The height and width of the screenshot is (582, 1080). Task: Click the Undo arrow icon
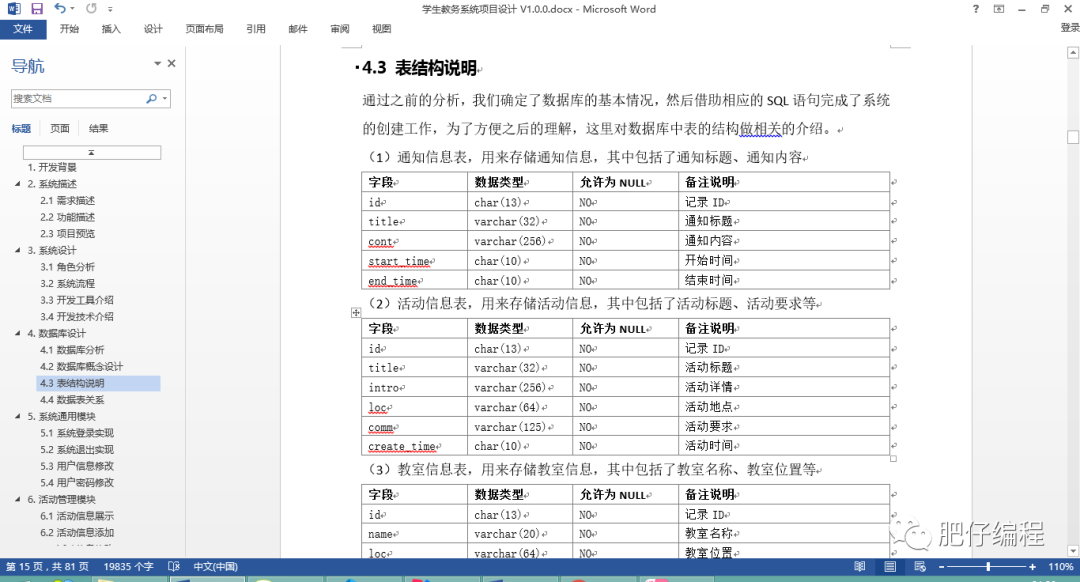coord(59,8)
